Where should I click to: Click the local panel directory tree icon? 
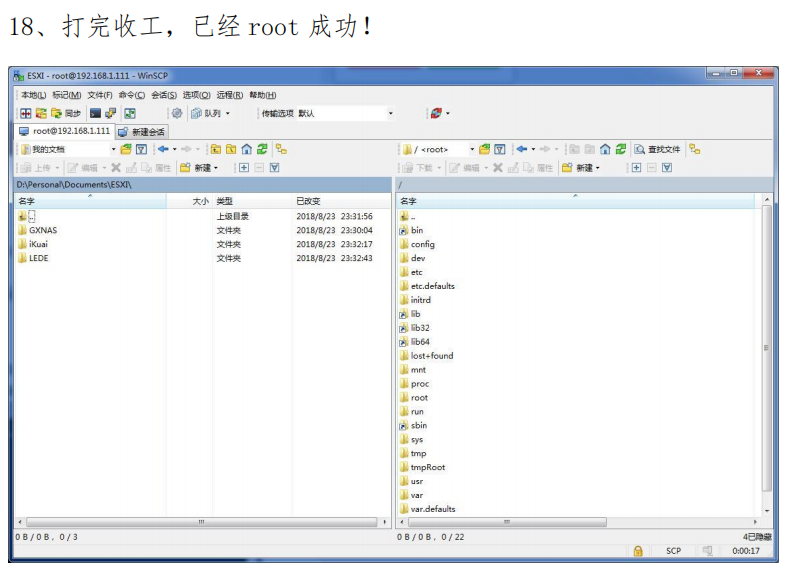pos(281,150)
